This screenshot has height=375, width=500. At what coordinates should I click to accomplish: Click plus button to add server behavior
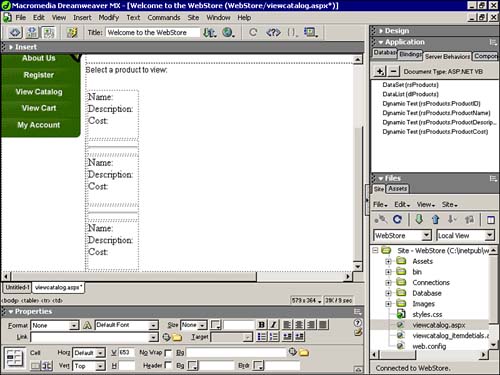point(380,71)
